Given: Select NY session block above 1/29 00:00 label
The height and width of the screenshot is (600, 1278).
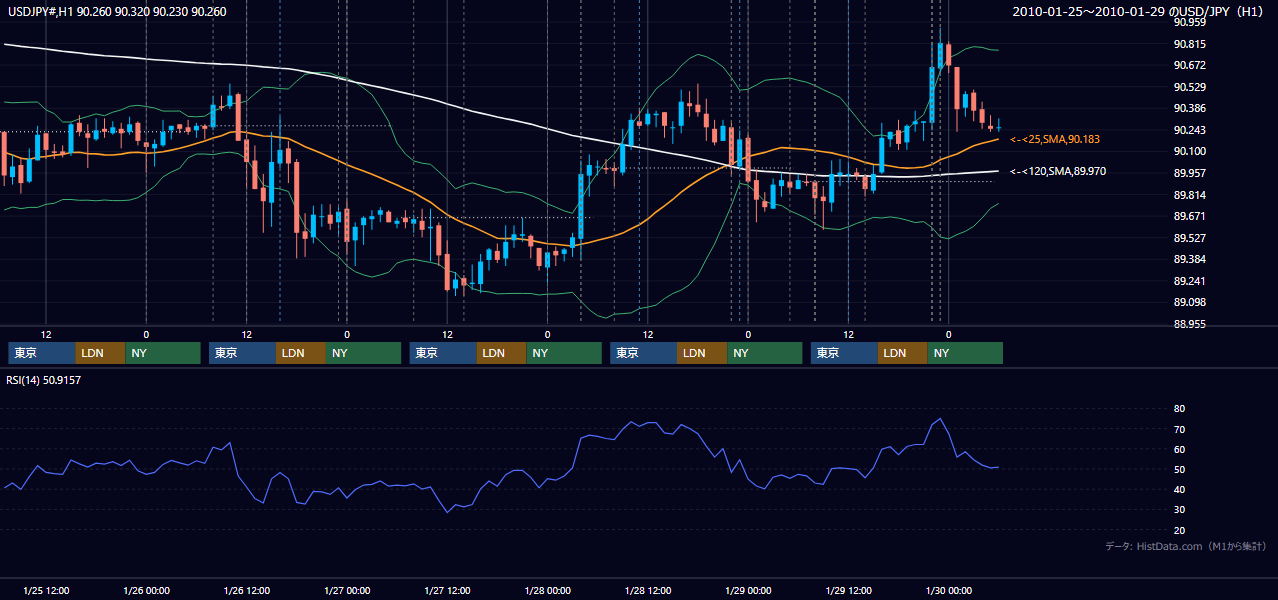Looking at the screenshot, I should pyautogui.click(x=765, y=353).
